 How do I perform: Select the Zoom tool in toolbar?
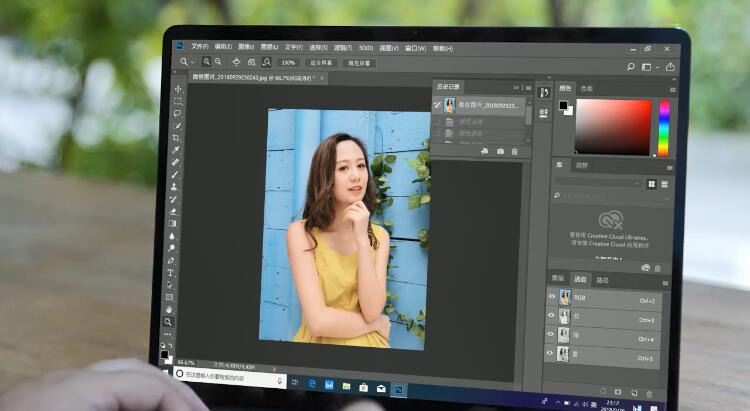click(x=168, y=322)
